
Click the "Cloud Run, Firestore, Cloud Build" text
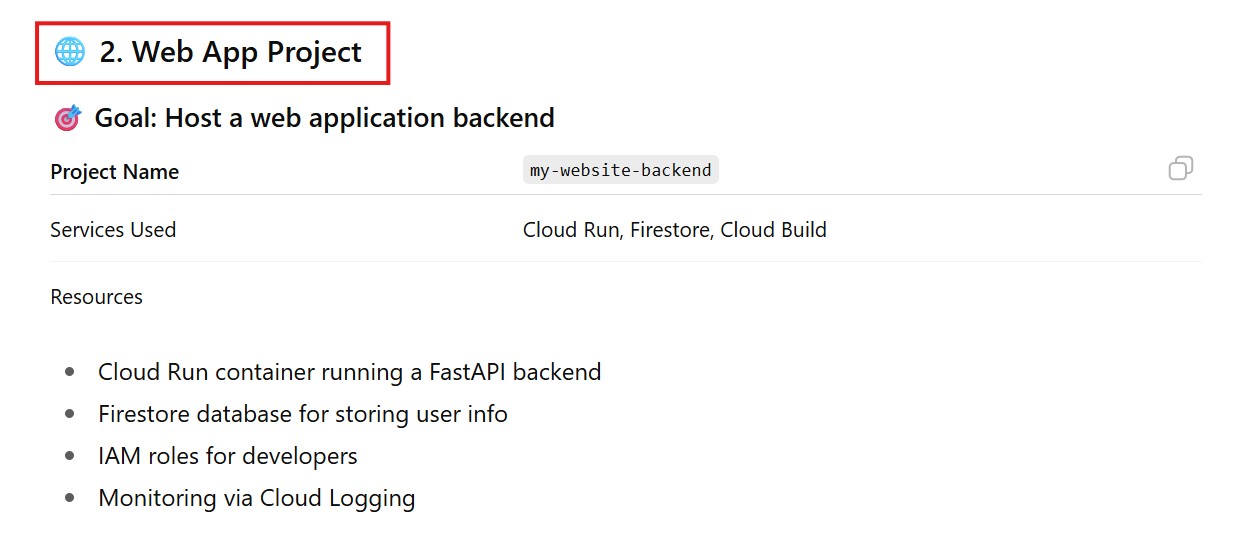[x=674, y=230]
